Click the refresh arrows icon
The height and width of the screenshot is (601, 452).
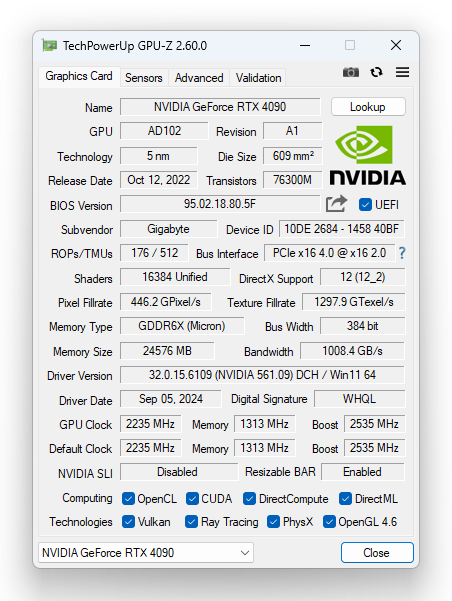click(x=376, y=72)
